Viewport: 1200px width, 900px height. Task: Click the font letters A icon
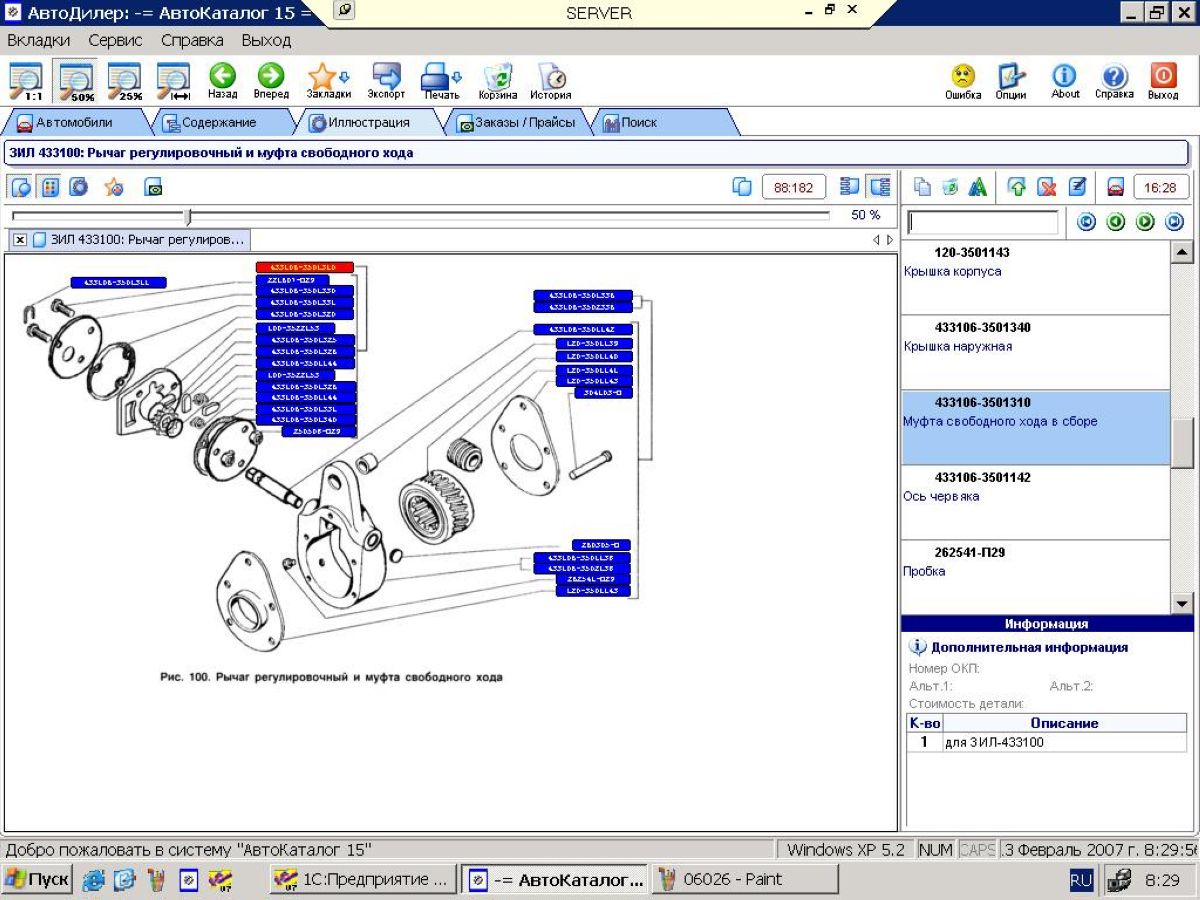(x=978, y=187)
